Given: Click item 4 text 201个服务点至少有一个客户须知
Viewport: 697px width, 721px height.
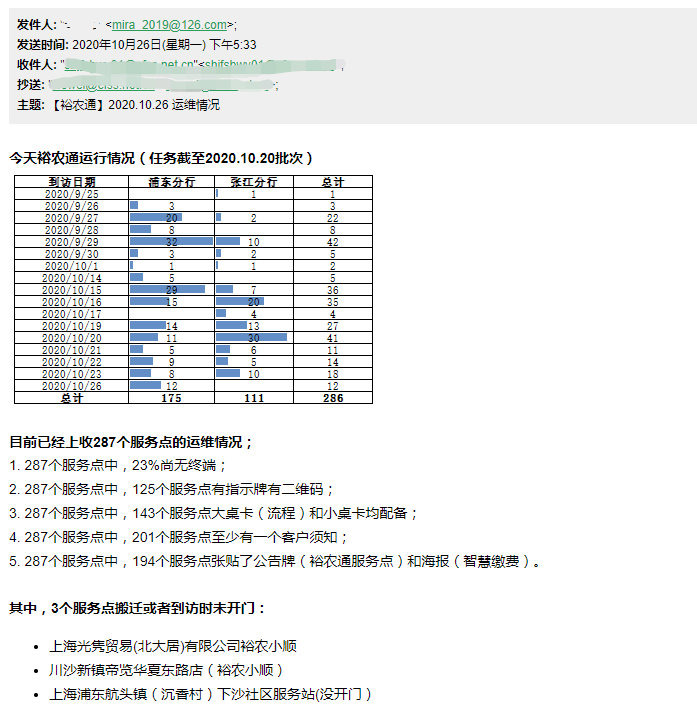Looking at the screenshot, I should click(x=235, y=537).
